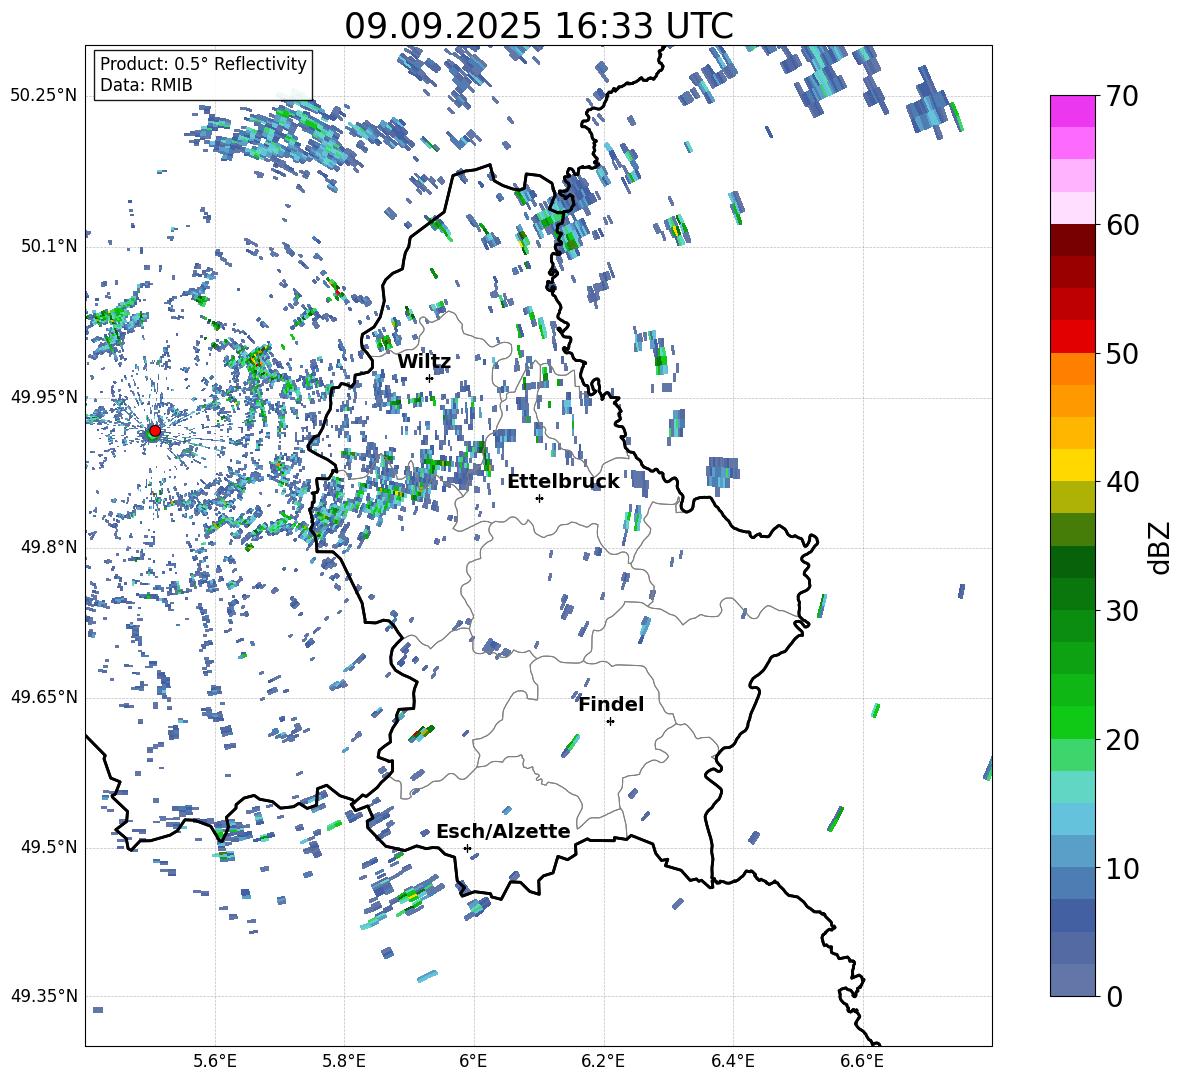Click the 49.65°N latitude label
Screen dimensions: 1184x1081
coord(44,696)
